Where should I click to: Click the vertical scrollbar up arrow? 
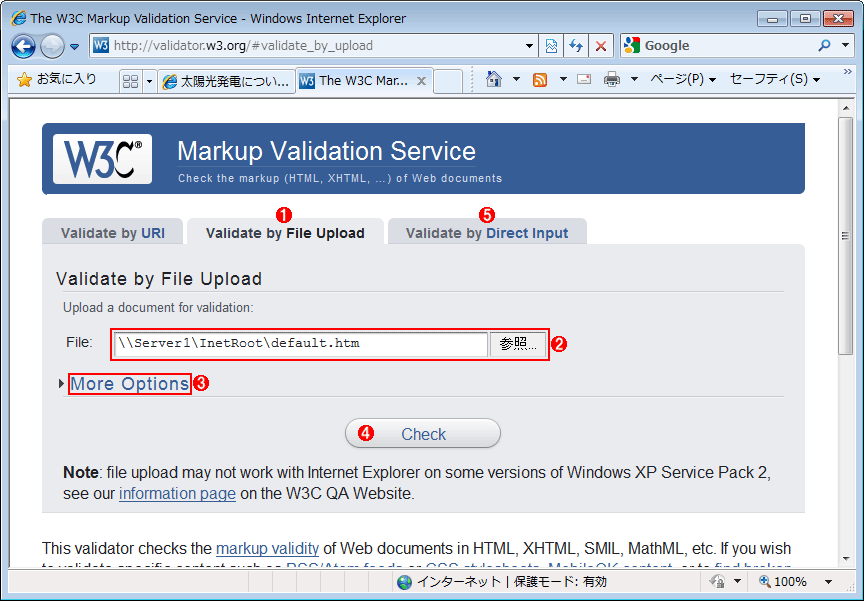[x=846, y=108]
